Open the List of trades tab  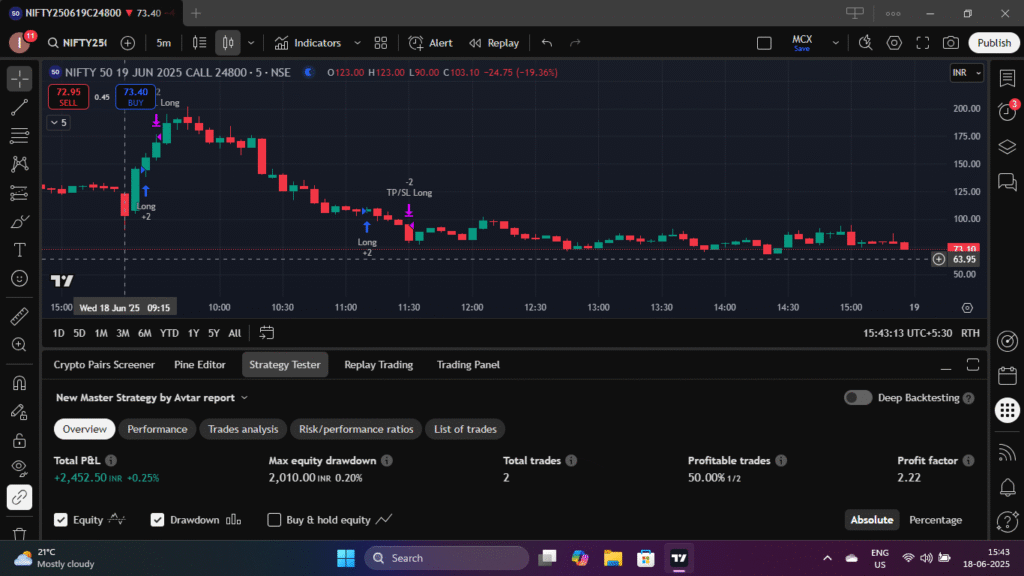465,429
